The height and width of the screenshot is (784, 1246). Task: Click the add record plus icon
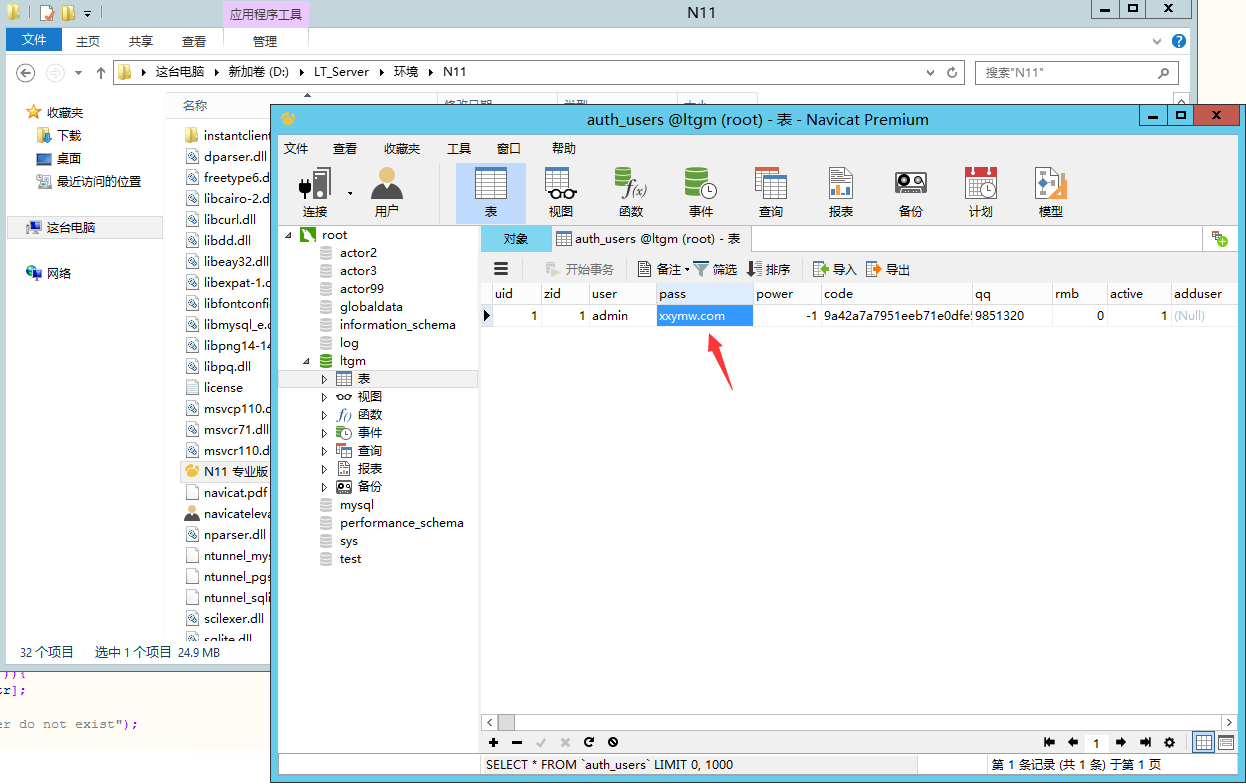(x=493, y=743)
